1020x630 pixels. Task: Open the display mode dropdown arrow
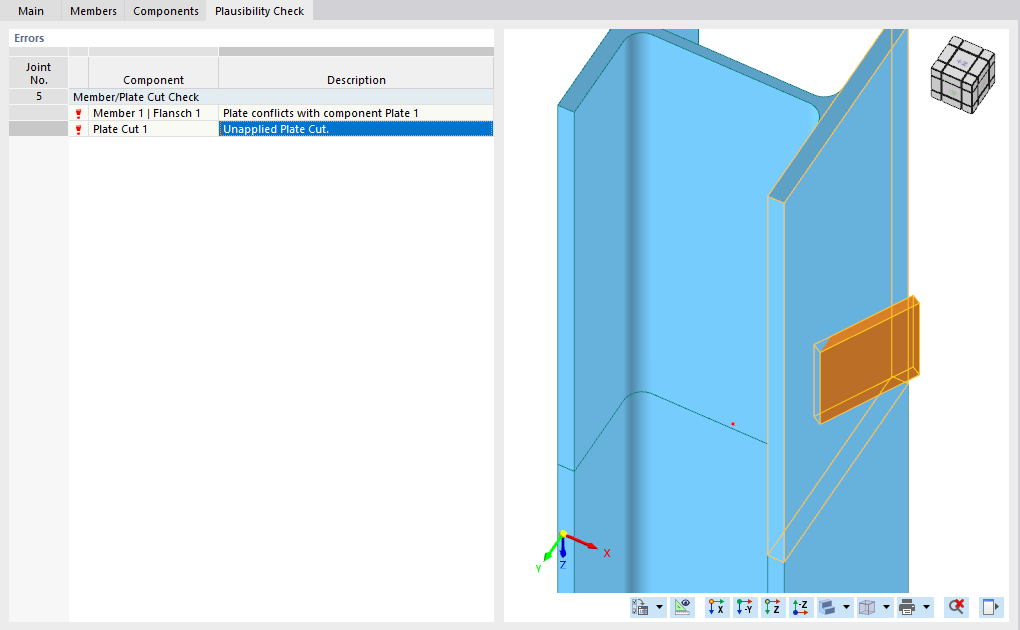846,607
